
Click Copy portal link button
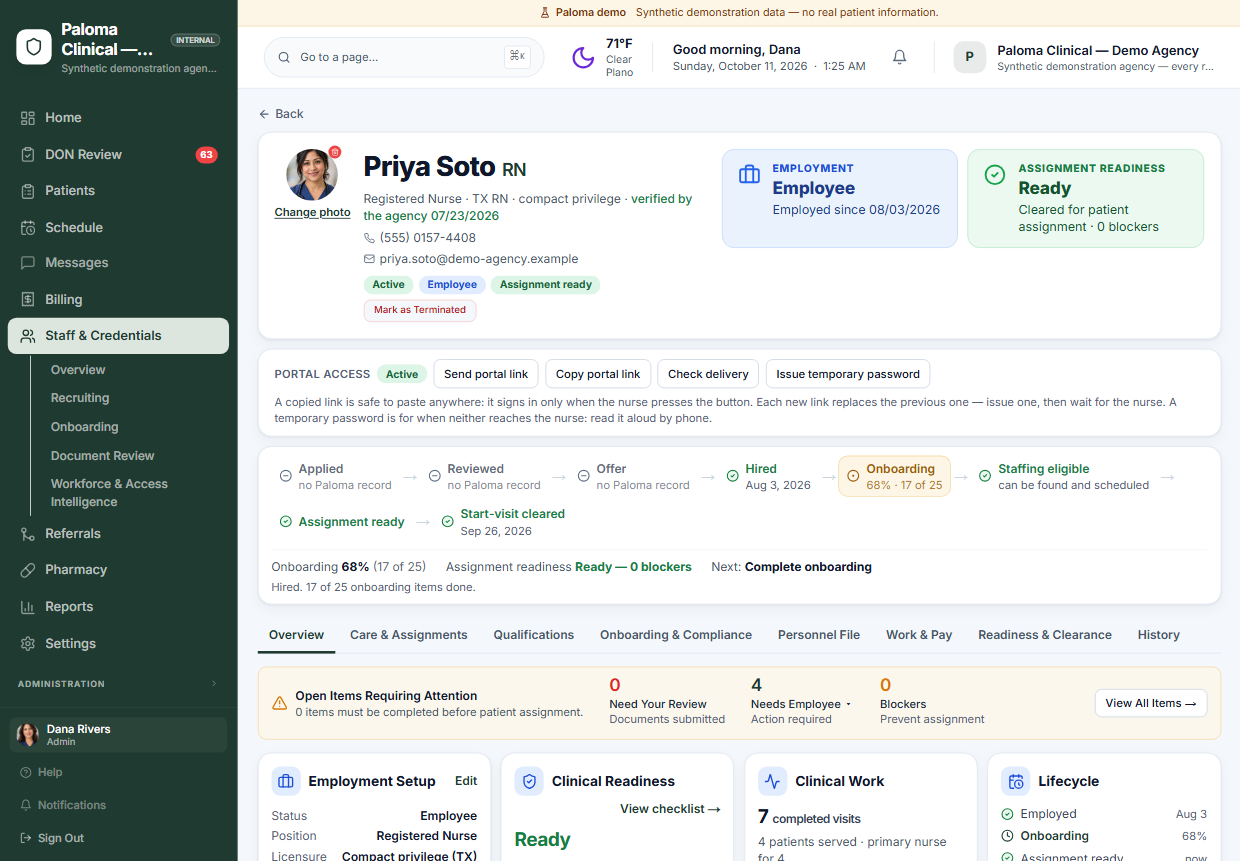pos(598,374)
